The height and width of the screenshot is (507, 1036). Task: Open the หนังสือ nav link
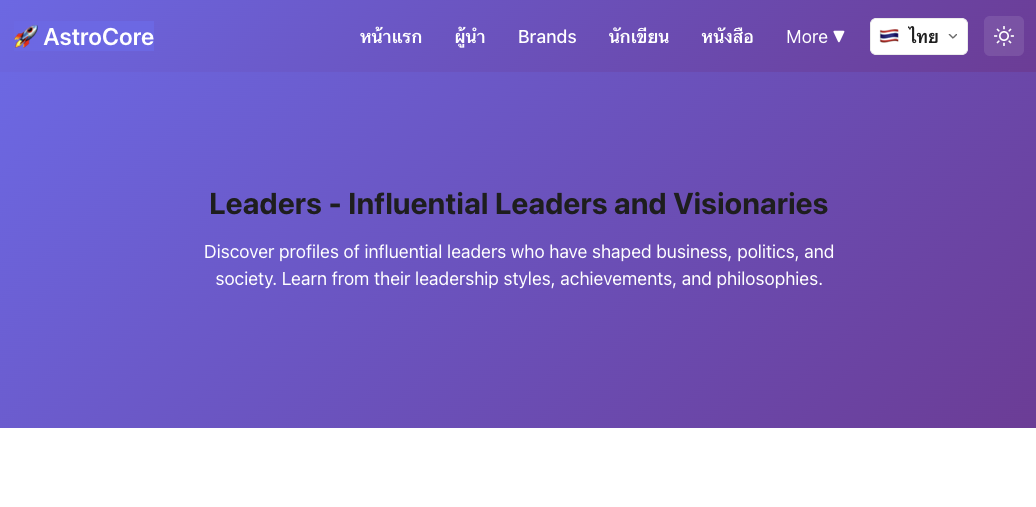click(727, 37)
